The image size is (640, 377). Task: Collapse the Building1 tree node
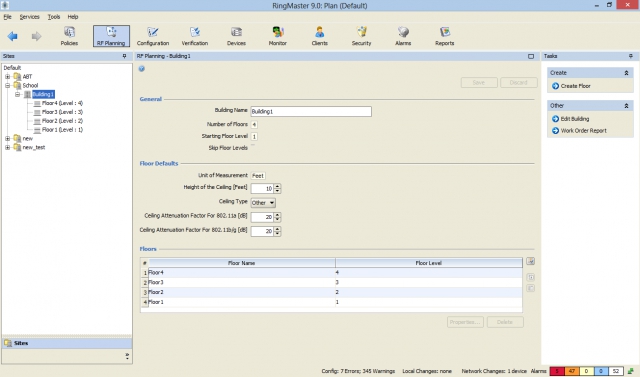18,95
